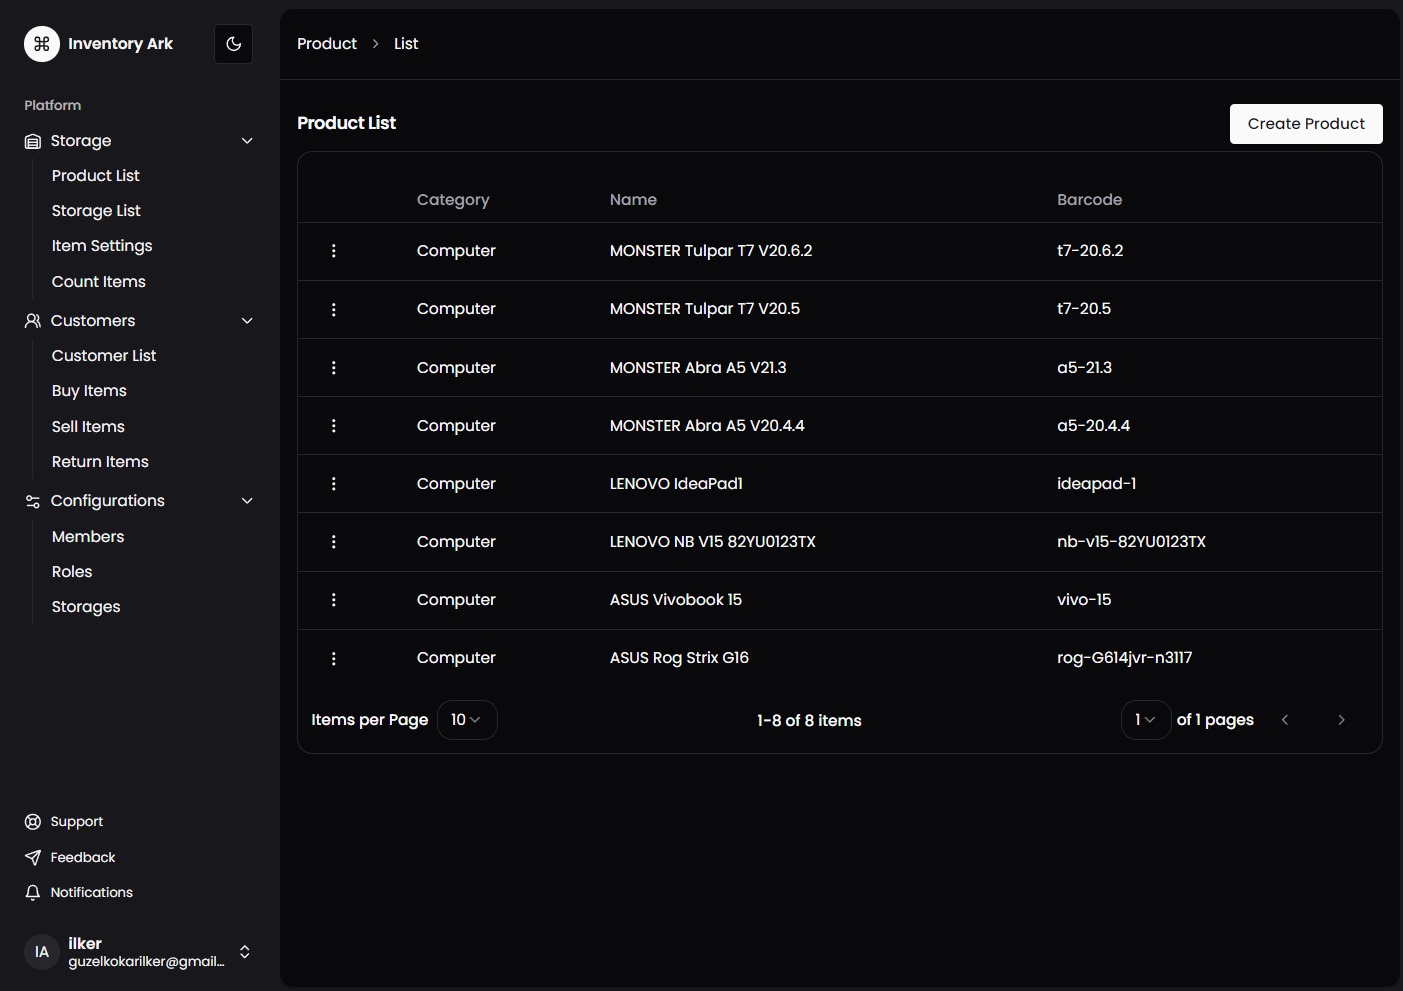Open the Members page

88,537
